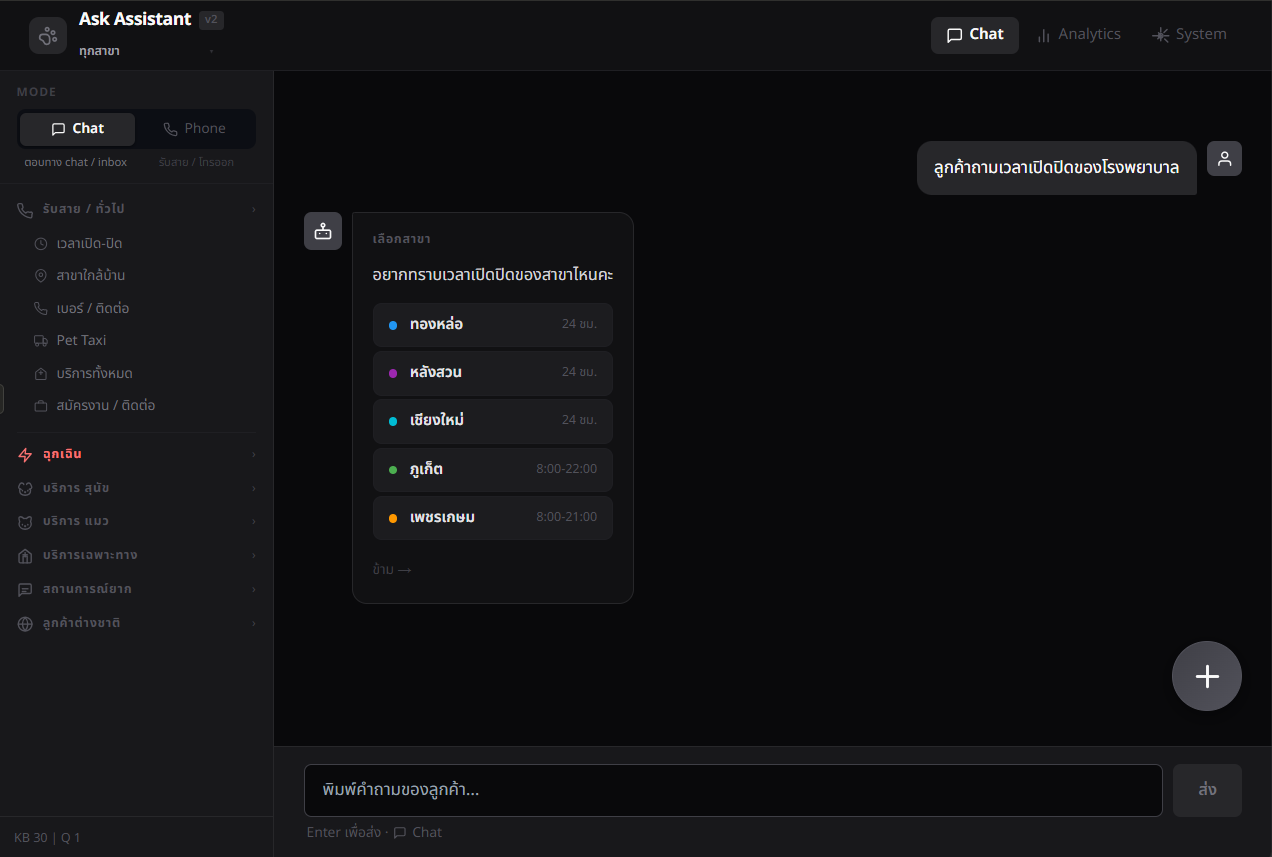Click the lightning bolt icon for ฉุกเฉิน
The image size is (1272, 857).
click(x=24, y=454)
